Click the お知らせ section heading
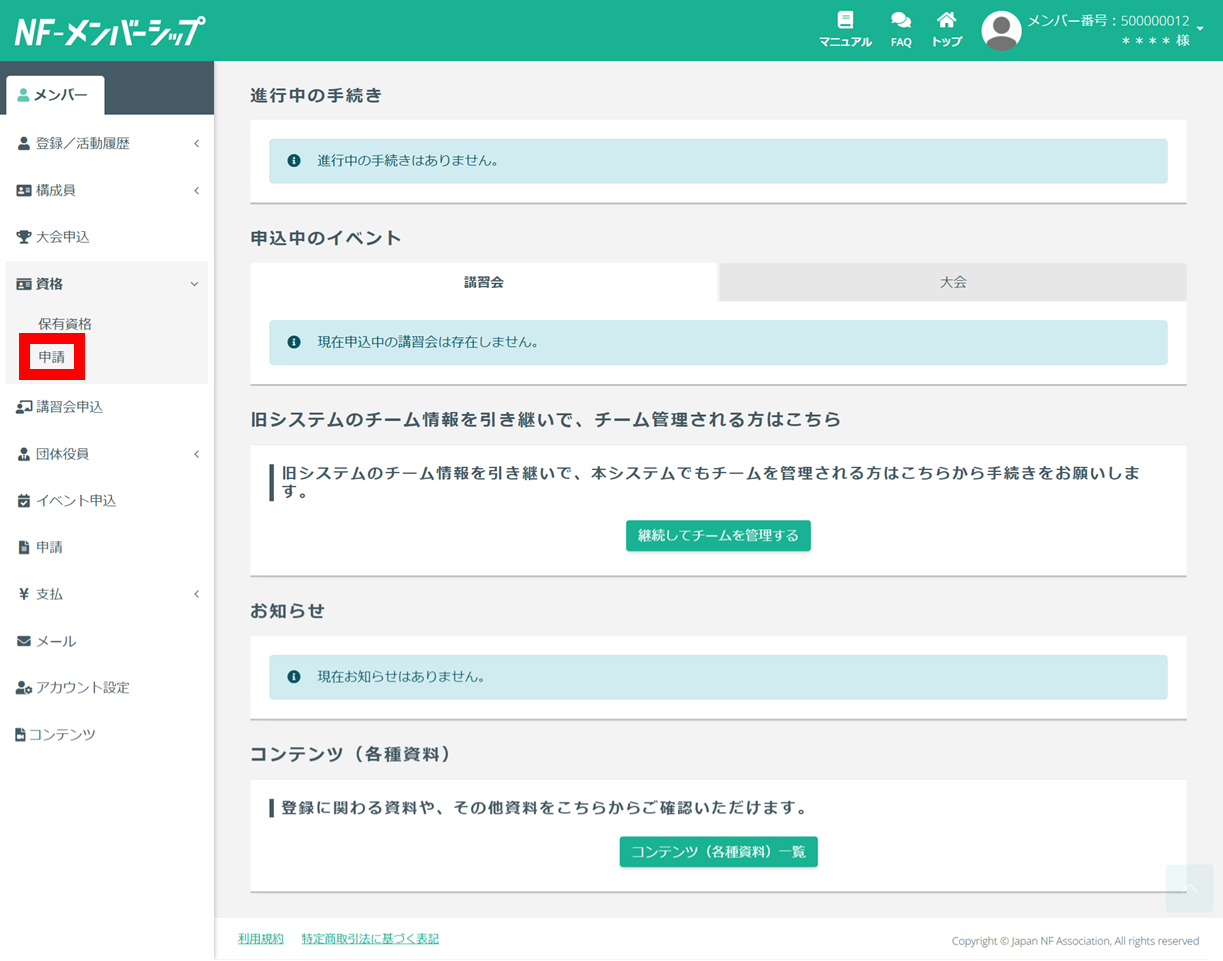 click(288, 611)
